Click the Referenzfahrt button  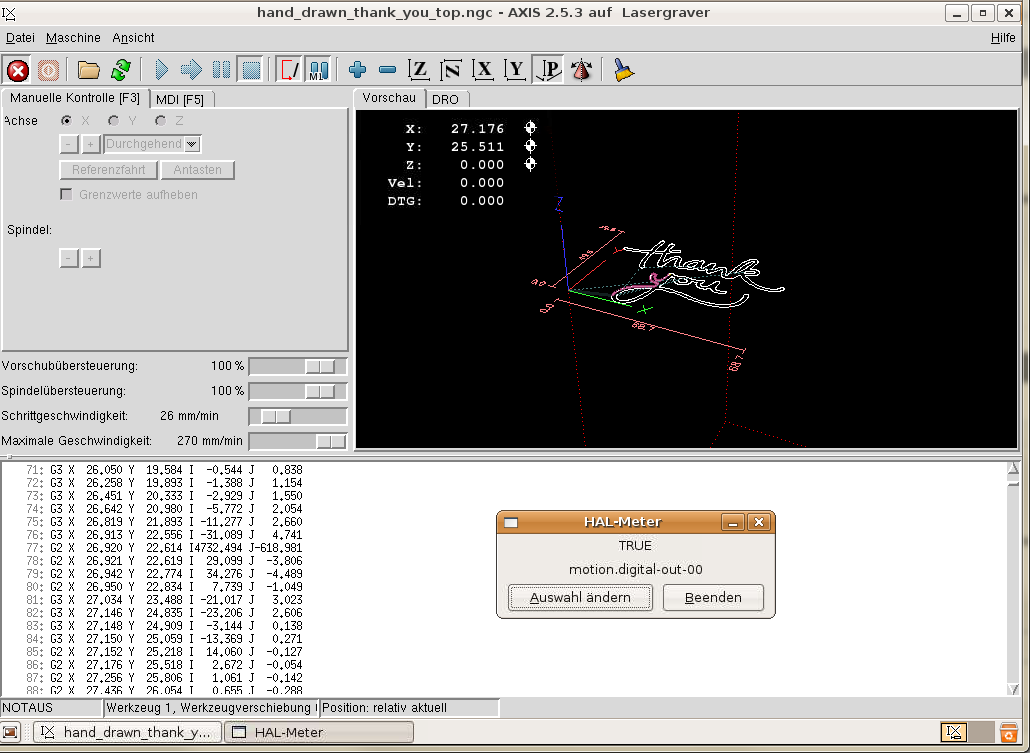108,169
